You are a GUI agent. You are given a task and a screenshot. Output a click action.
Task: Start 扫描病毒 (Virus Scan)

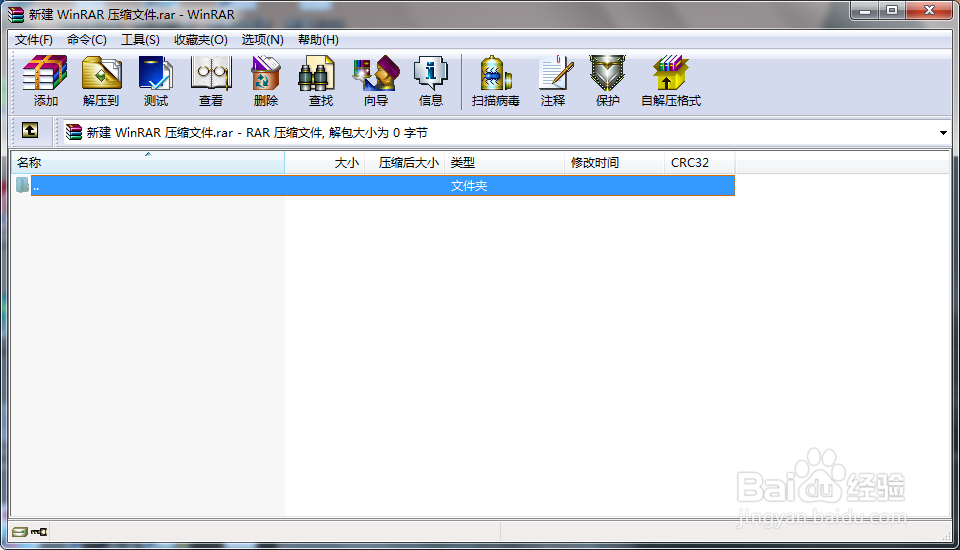(x=495, y=81)
